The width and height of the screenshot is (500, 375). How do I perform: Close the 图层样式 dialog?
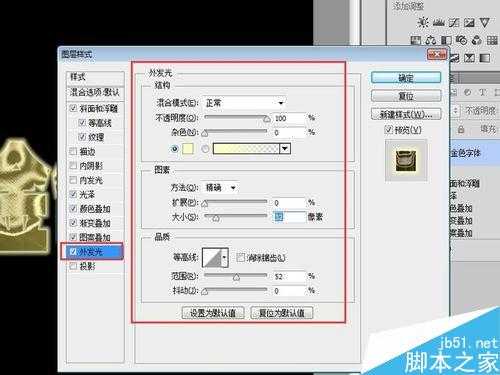pos(437,54)
